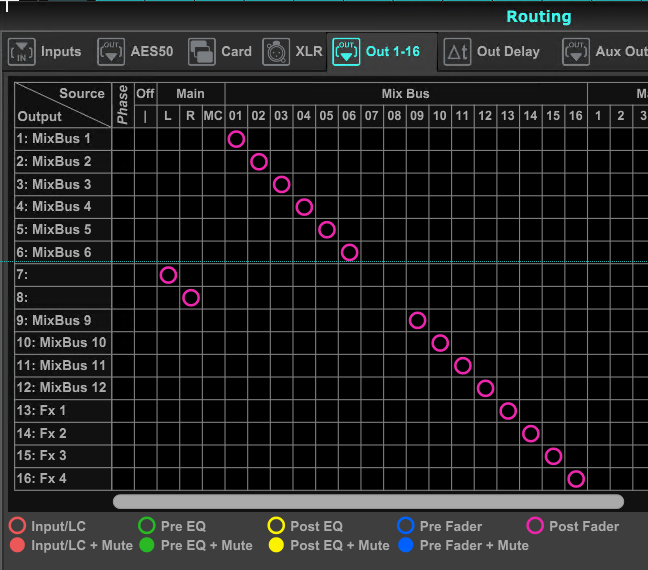
Task: Open the Out Delay tab
Action: pyautogui.click(x=508, y=52)
